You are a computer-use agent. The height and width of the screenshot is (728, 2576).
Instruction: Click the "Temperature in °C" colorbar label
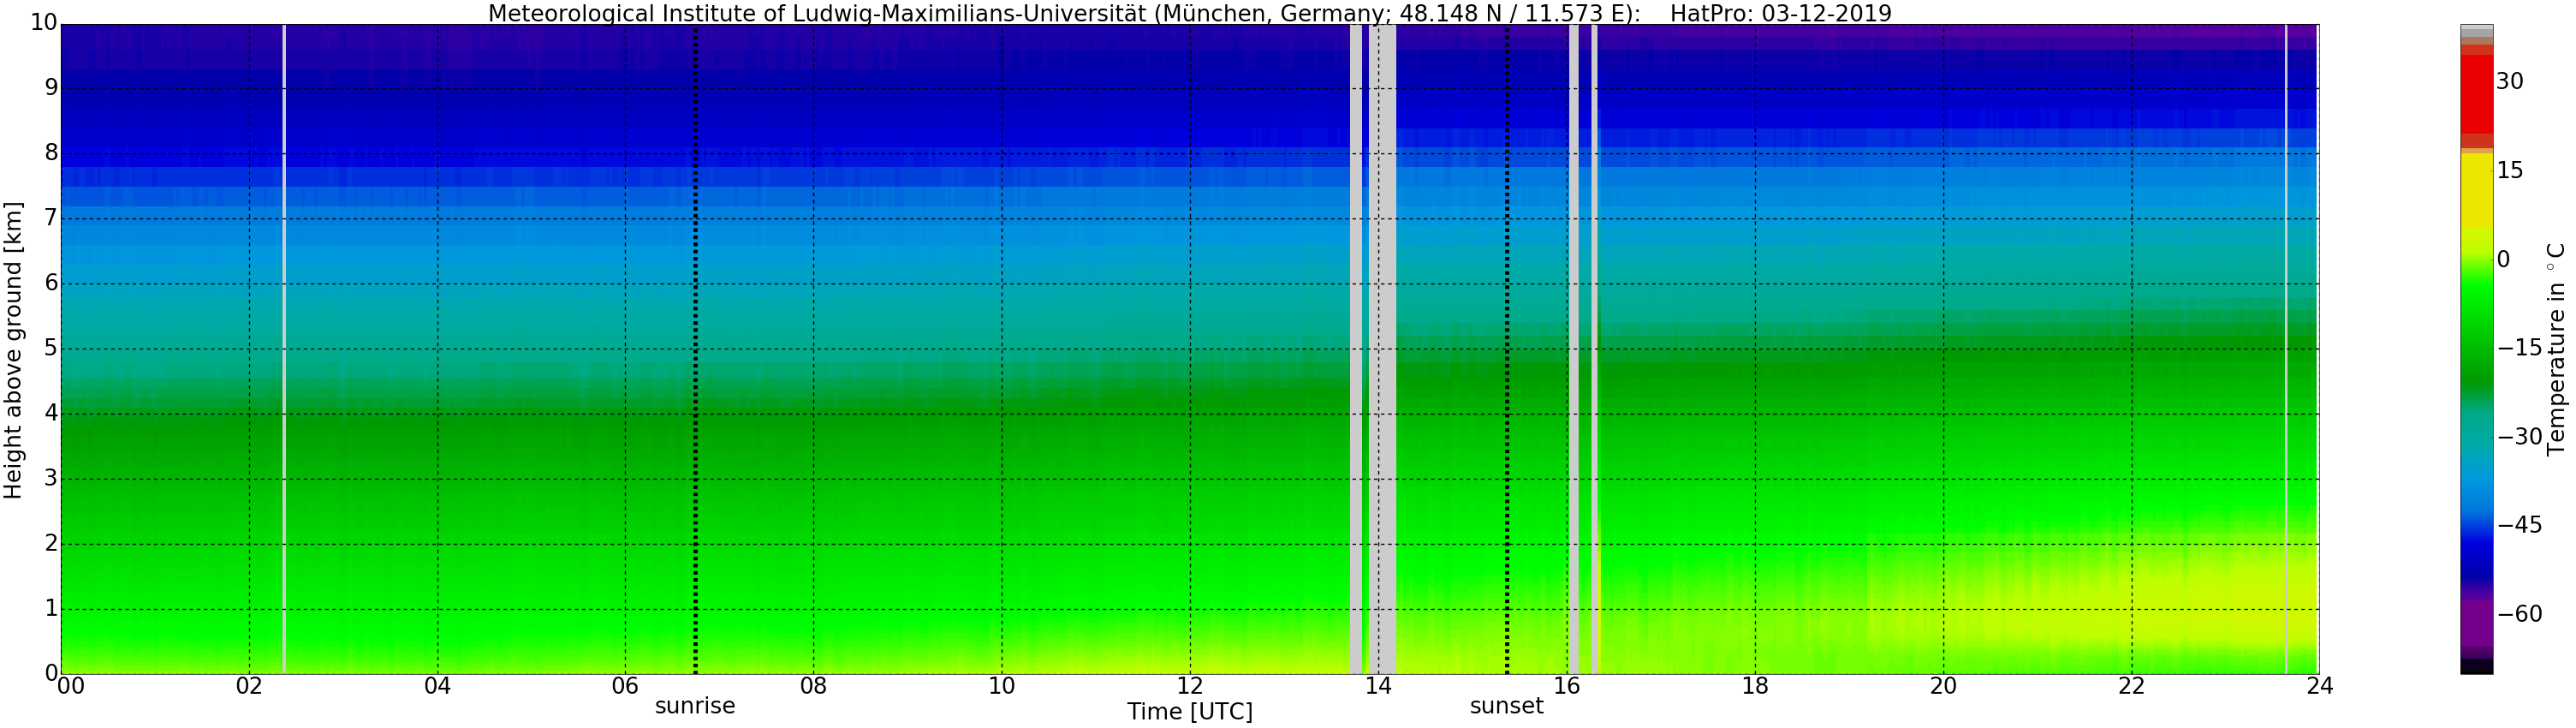(2556, 349)
